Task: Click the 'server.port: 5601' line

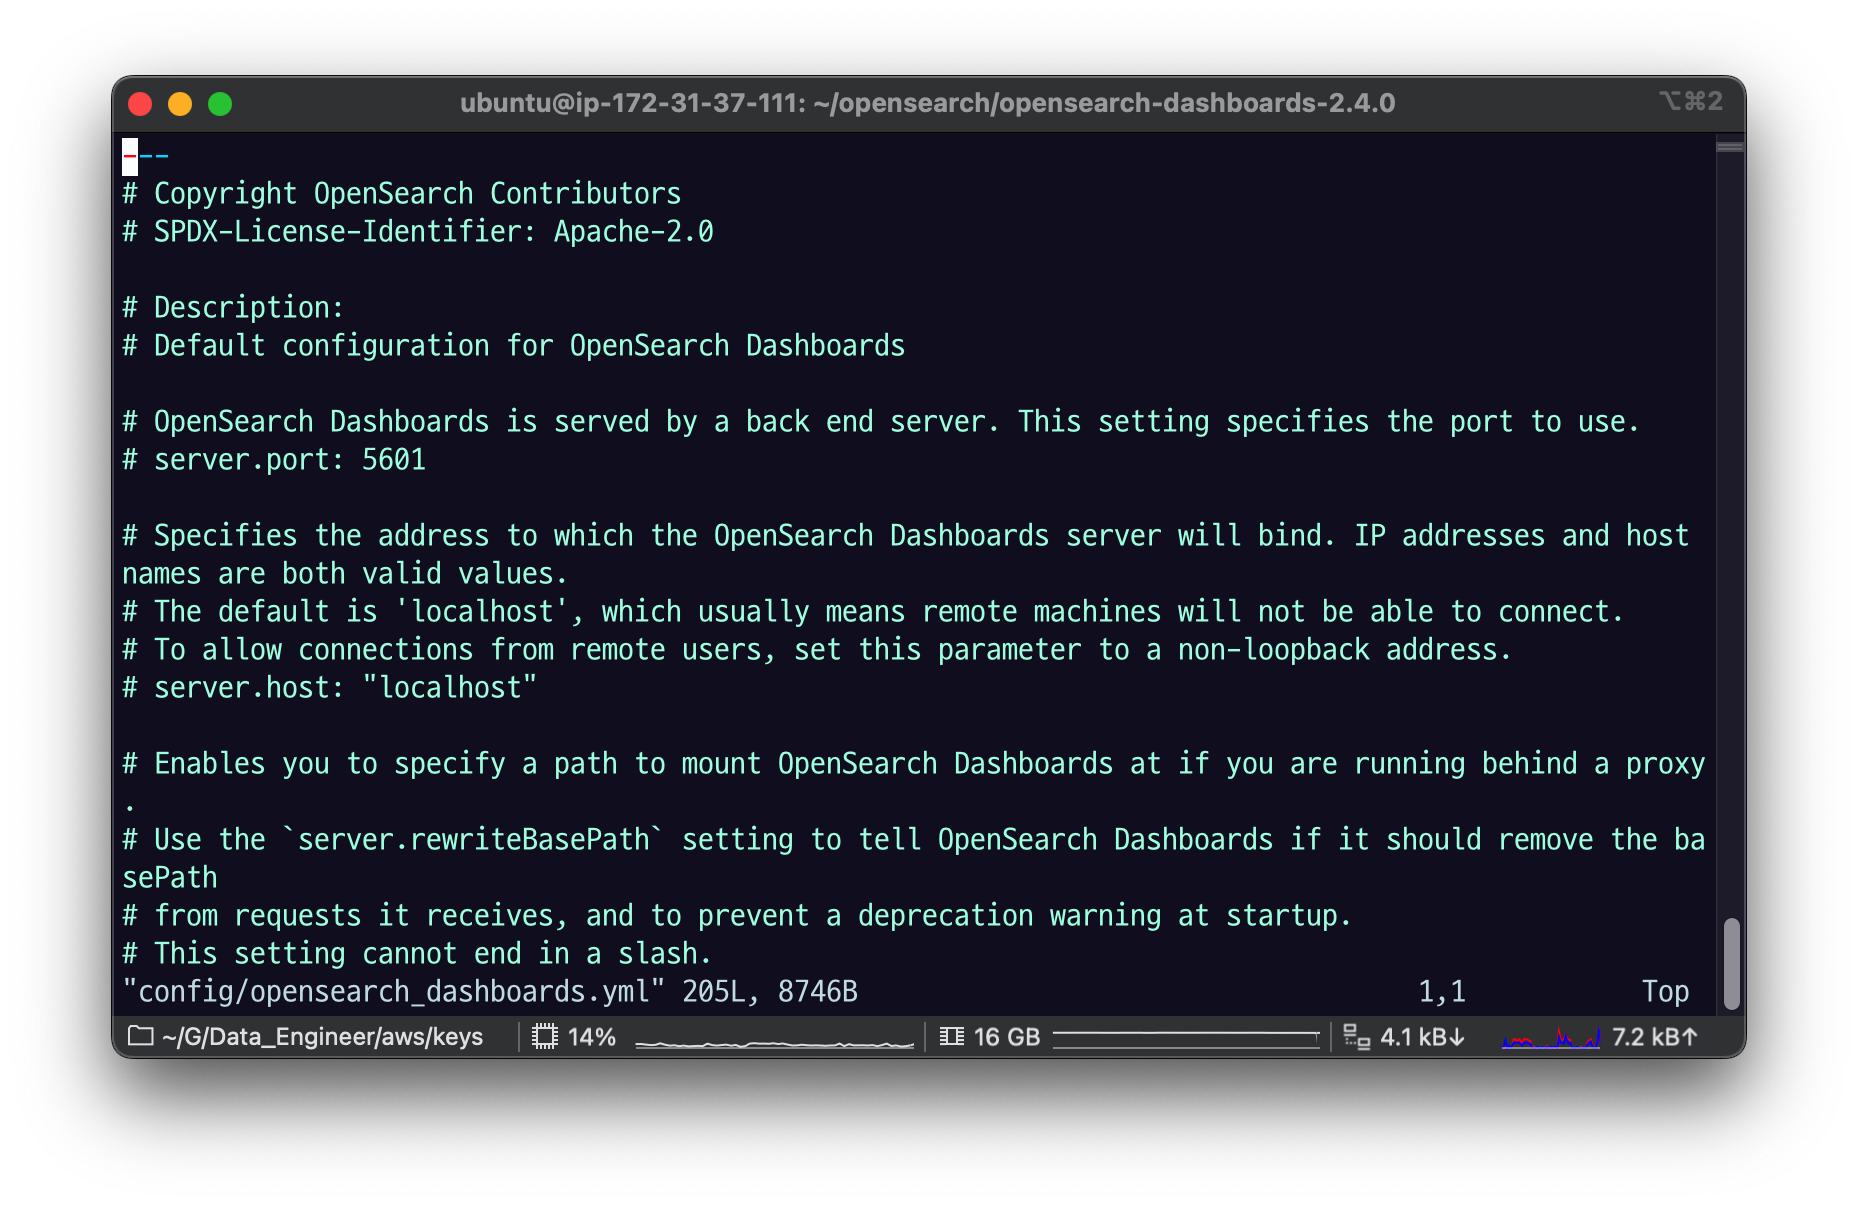Action: pos(274,459)
